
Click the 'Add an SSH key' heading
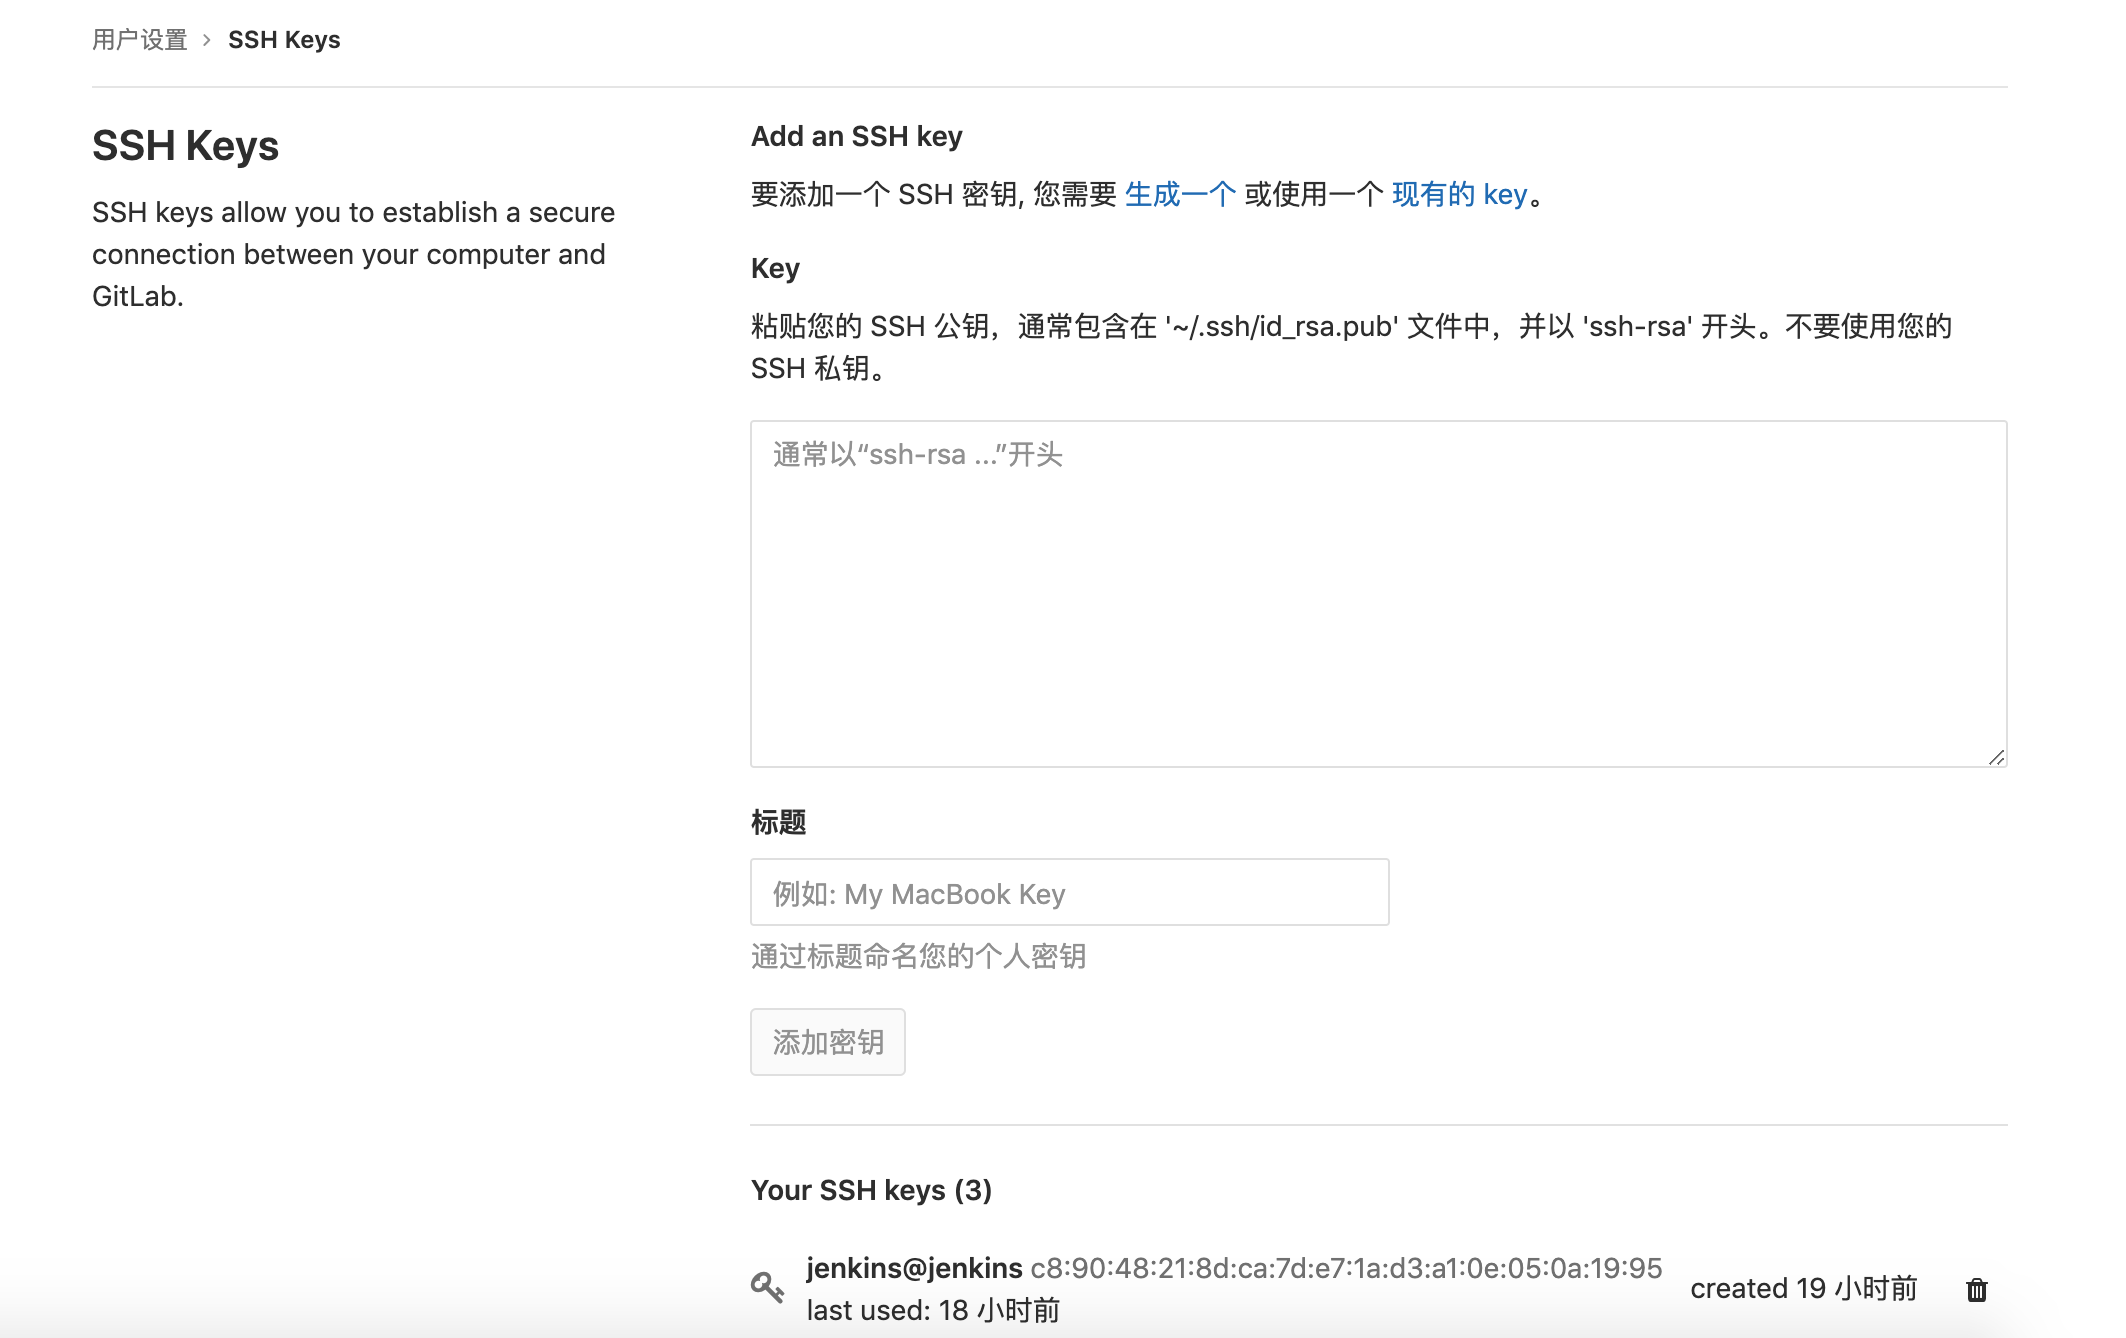coord(856,136)
